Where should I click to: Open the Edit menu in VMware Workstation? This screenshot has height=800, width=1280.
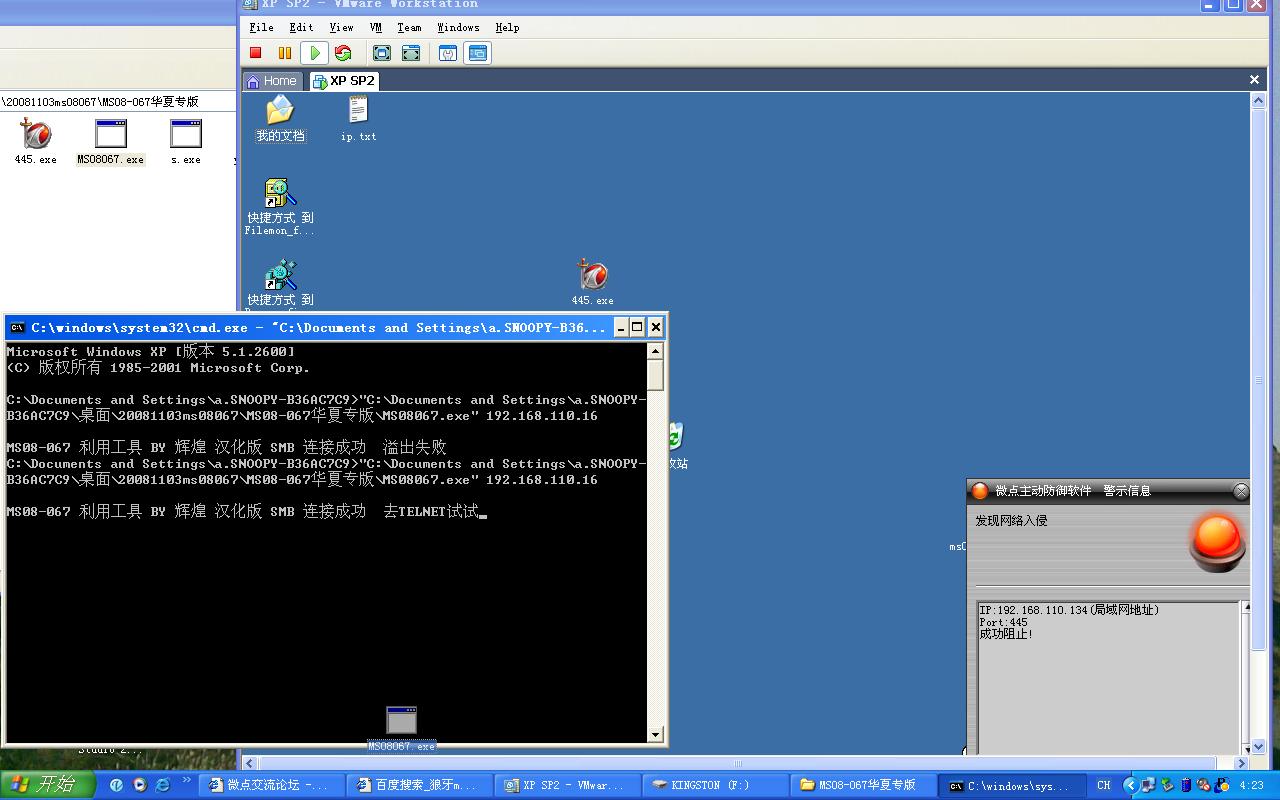pyautogui.click(x=301, y=28)
